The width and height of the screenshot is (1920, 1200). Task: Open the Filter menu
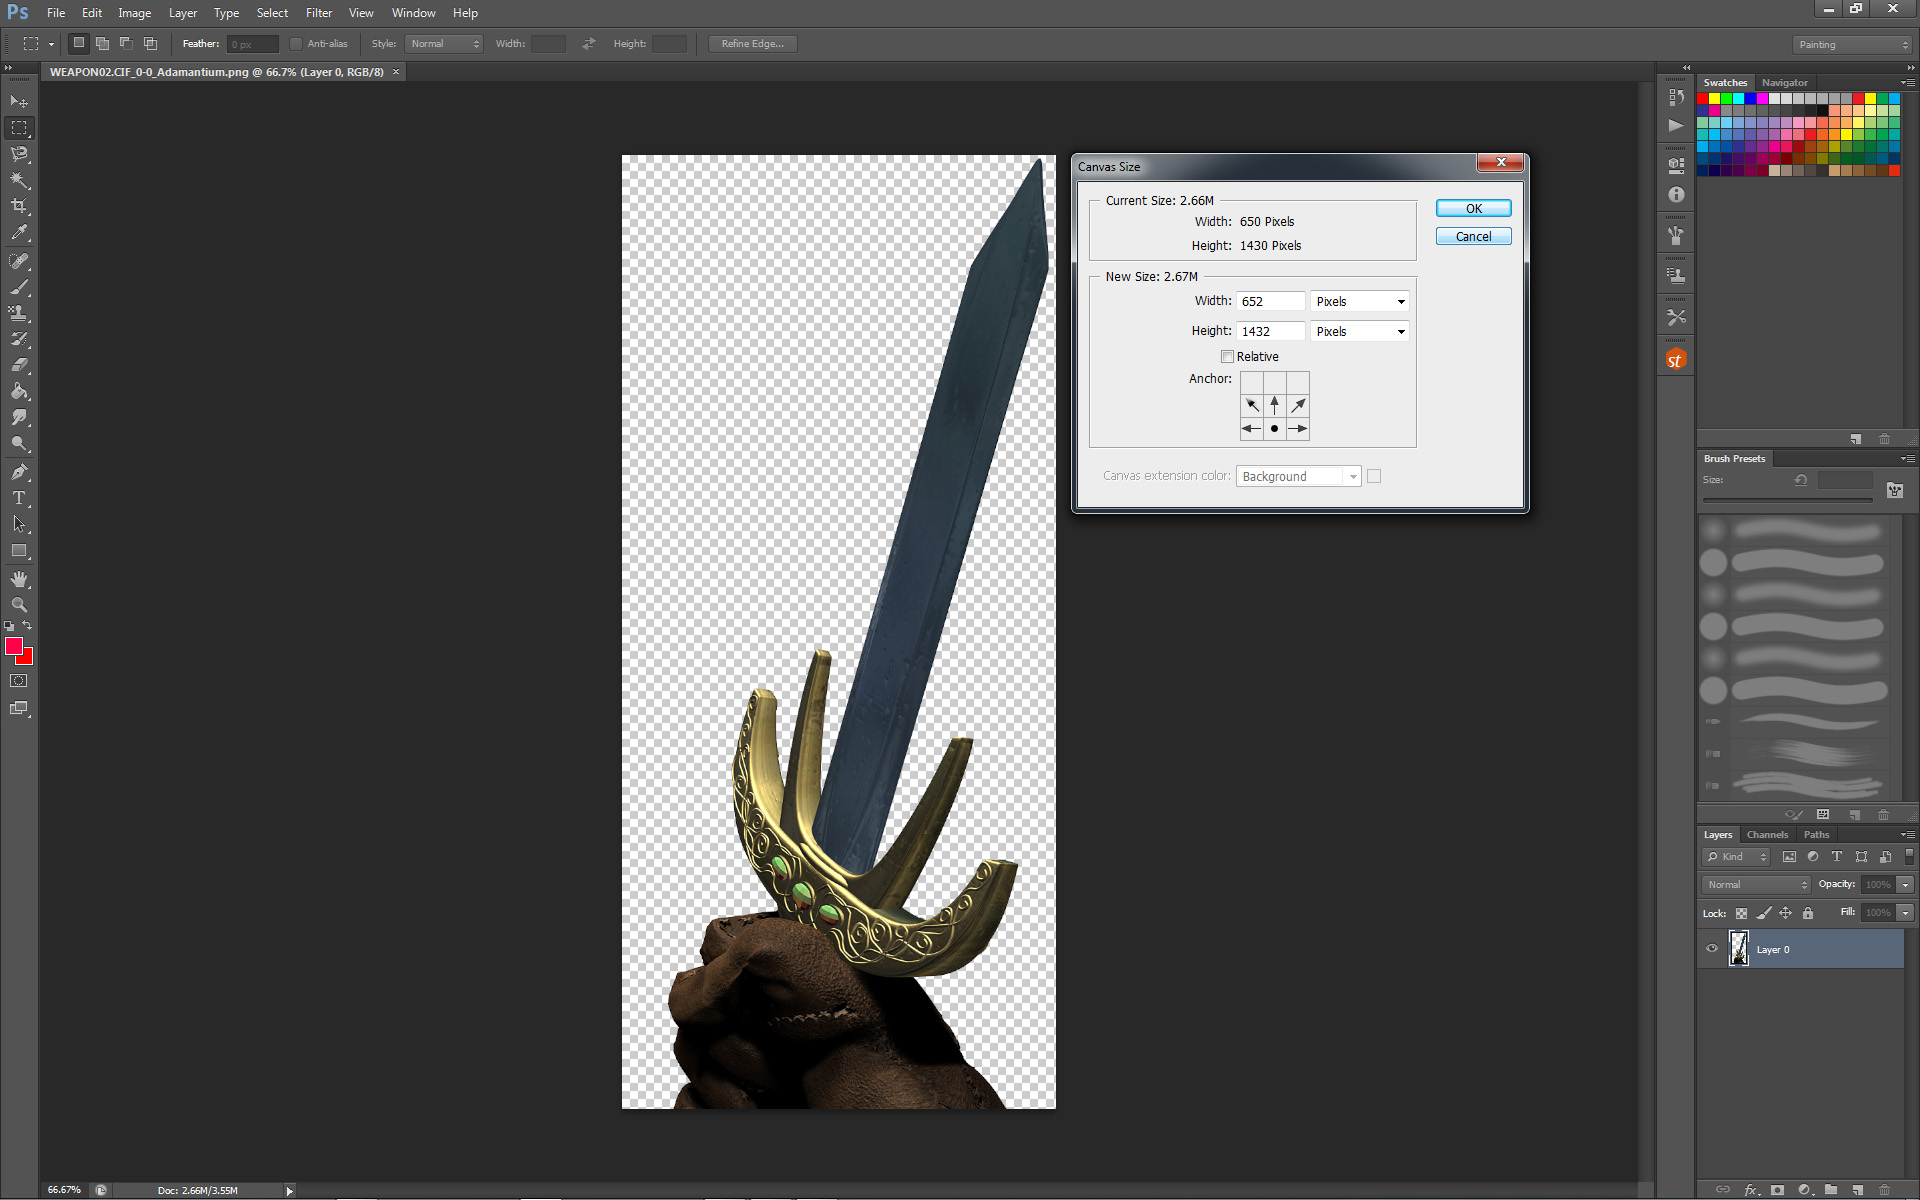(319, 13)
